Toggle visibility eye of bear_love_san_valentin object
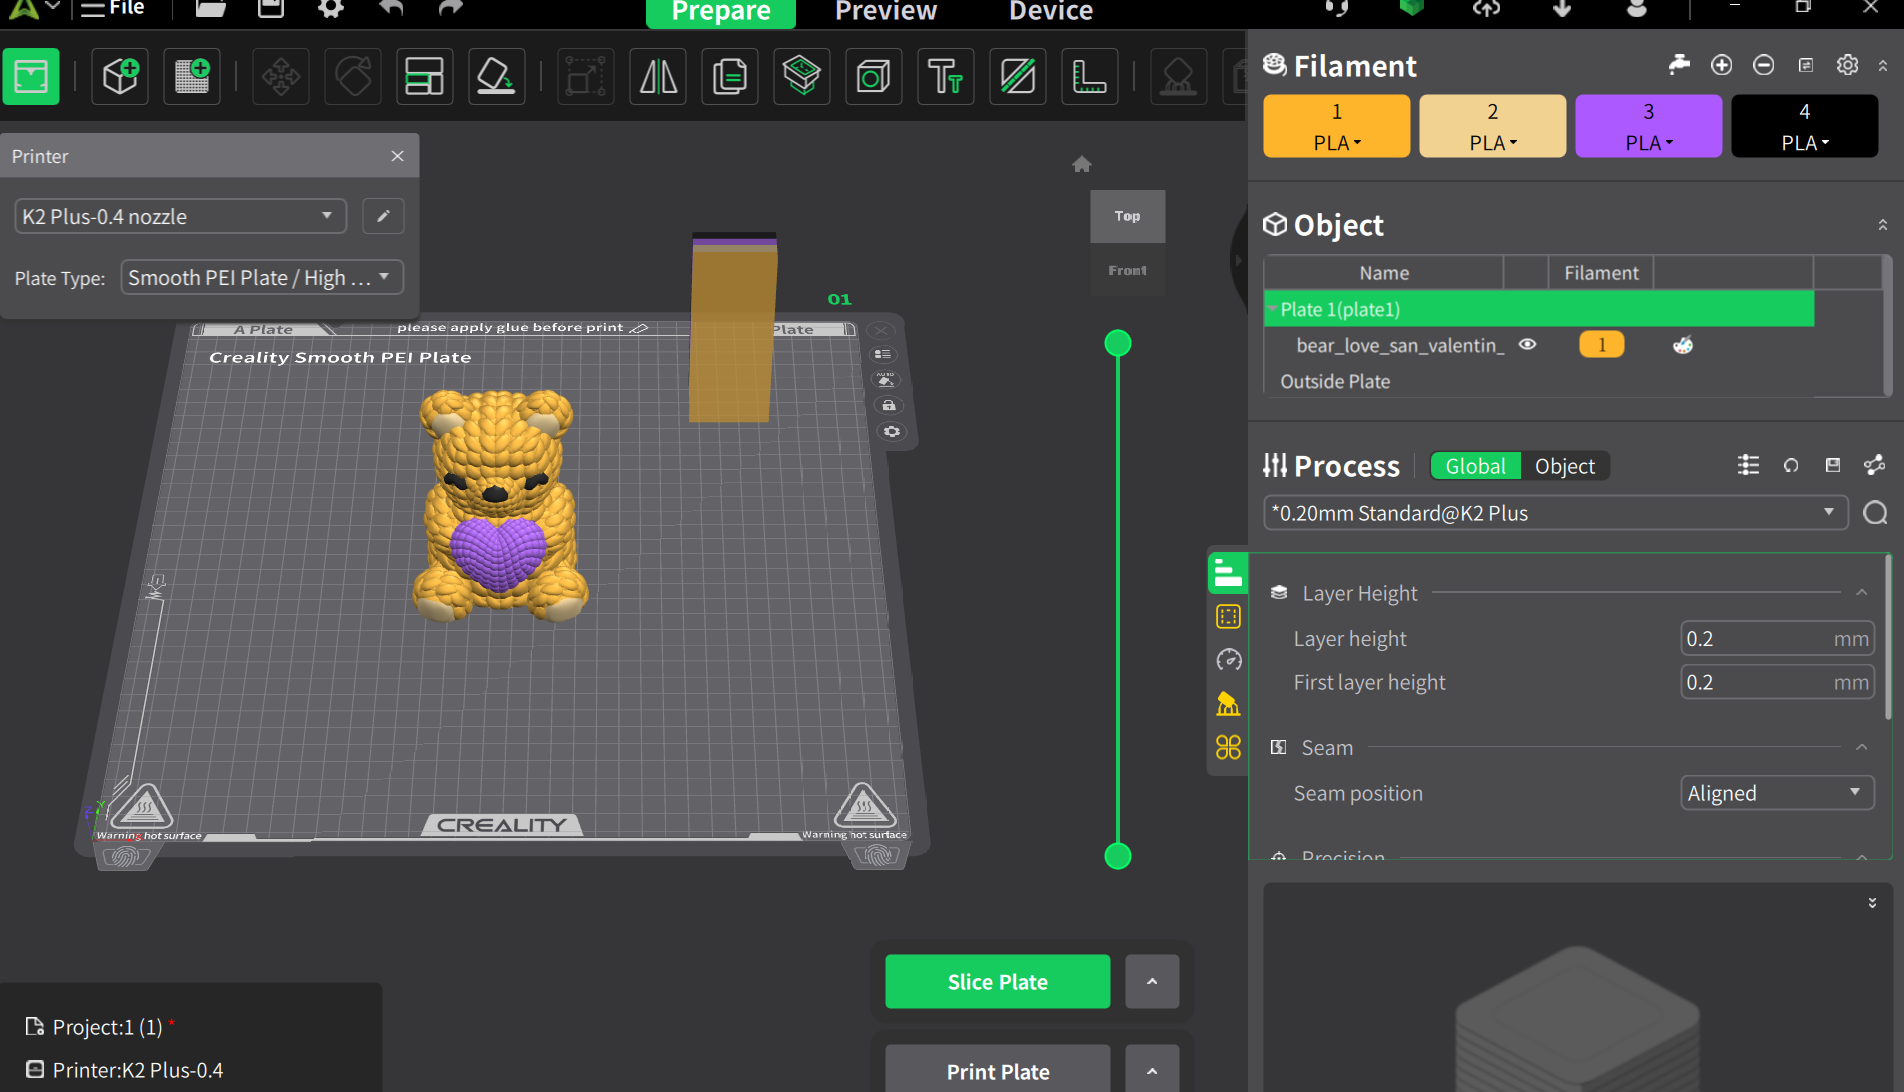Image resolution: width=1904 pixels, height=1092 pixels. pos(1527,345)
